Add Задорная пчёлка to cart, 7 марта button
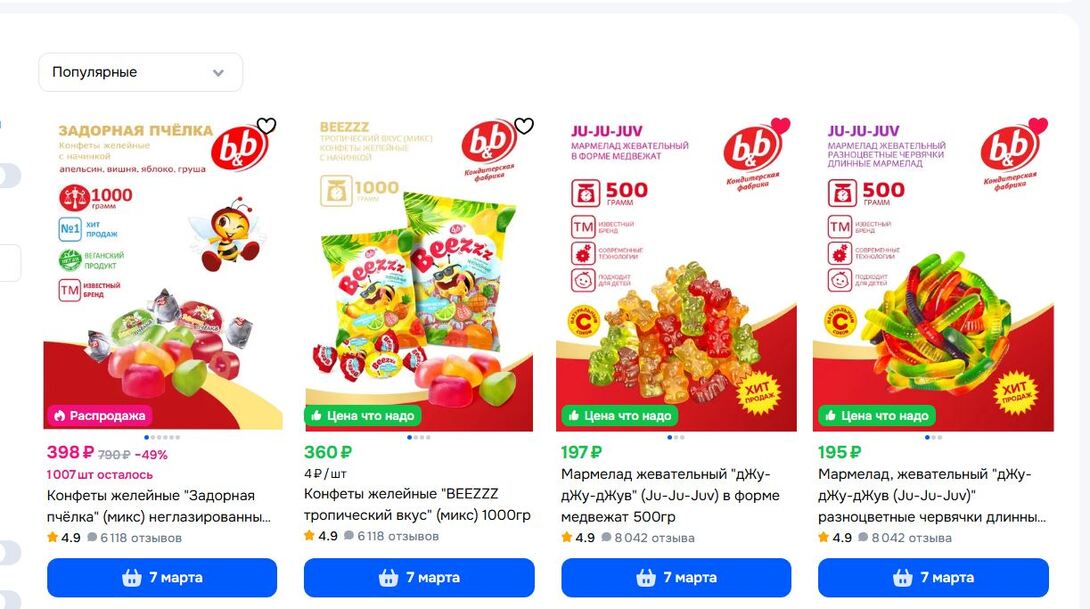The height and width of the screenshot is (609, 1090). pyautogui.click(x=162, y=578)
